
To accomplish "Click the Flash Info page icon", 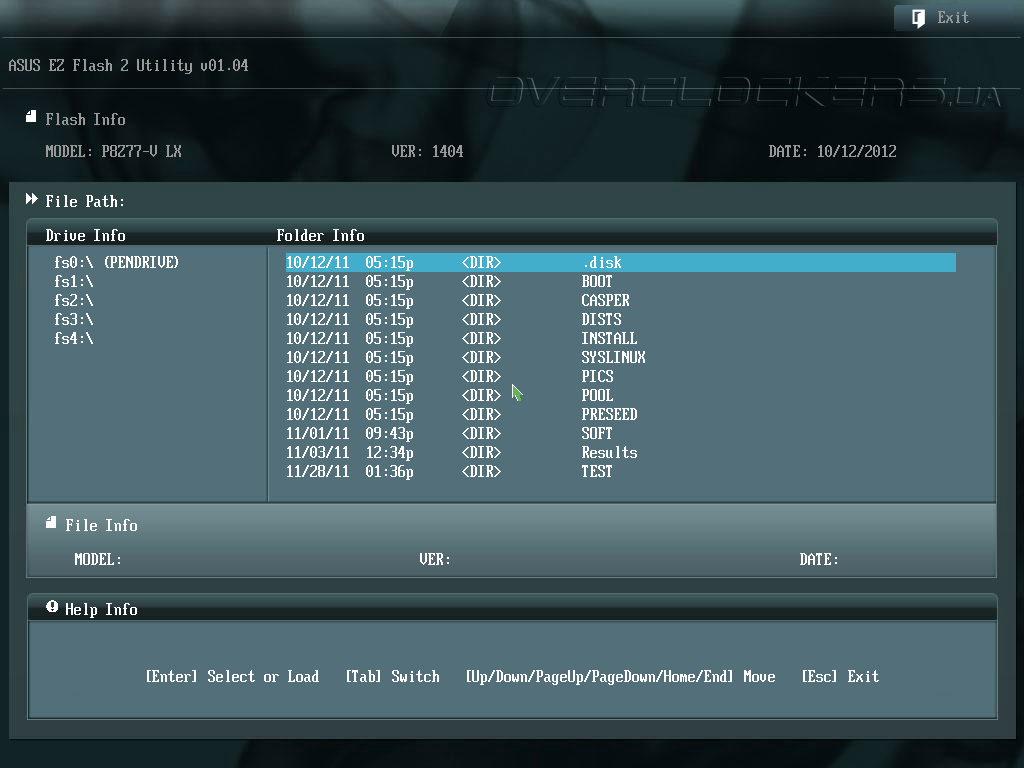I will click(31, 116).
